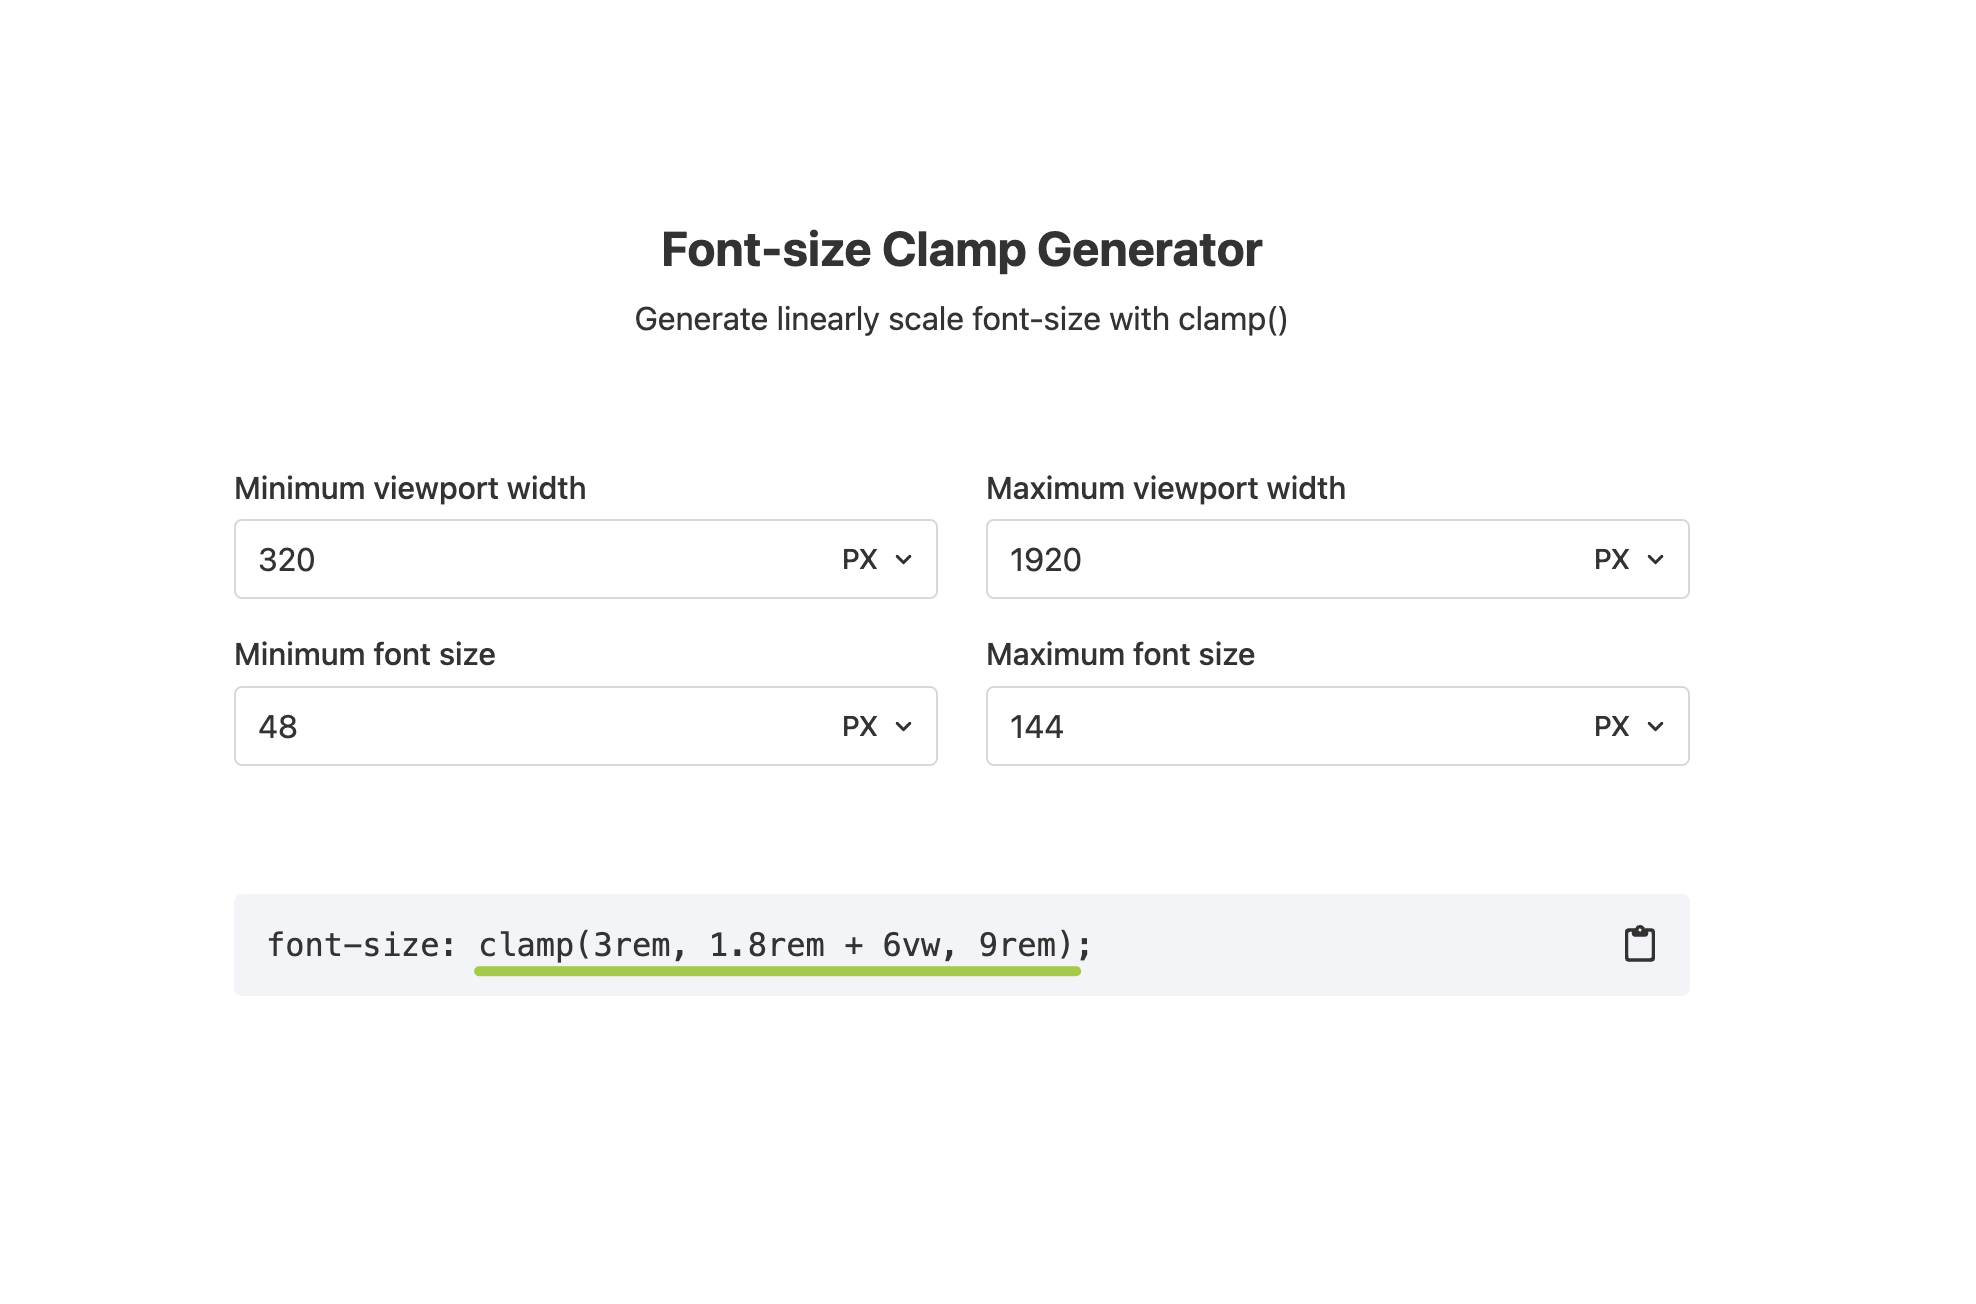Click the minimum viewport width input field
Image resolution: width=1976 pixels, height=1304 pixels.
click(x=450, y=559)
